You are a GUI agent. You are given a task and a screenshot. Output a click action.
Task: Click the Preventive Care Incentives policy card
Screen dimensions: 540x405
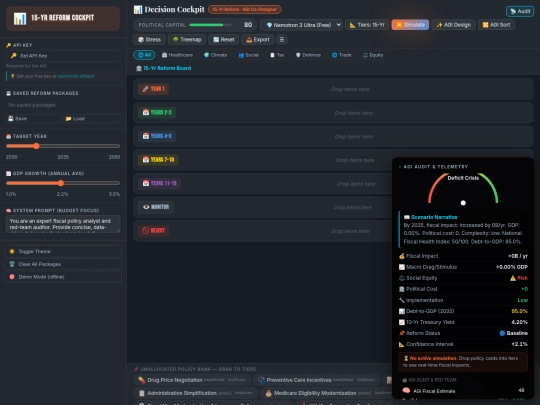click(316, 380)
